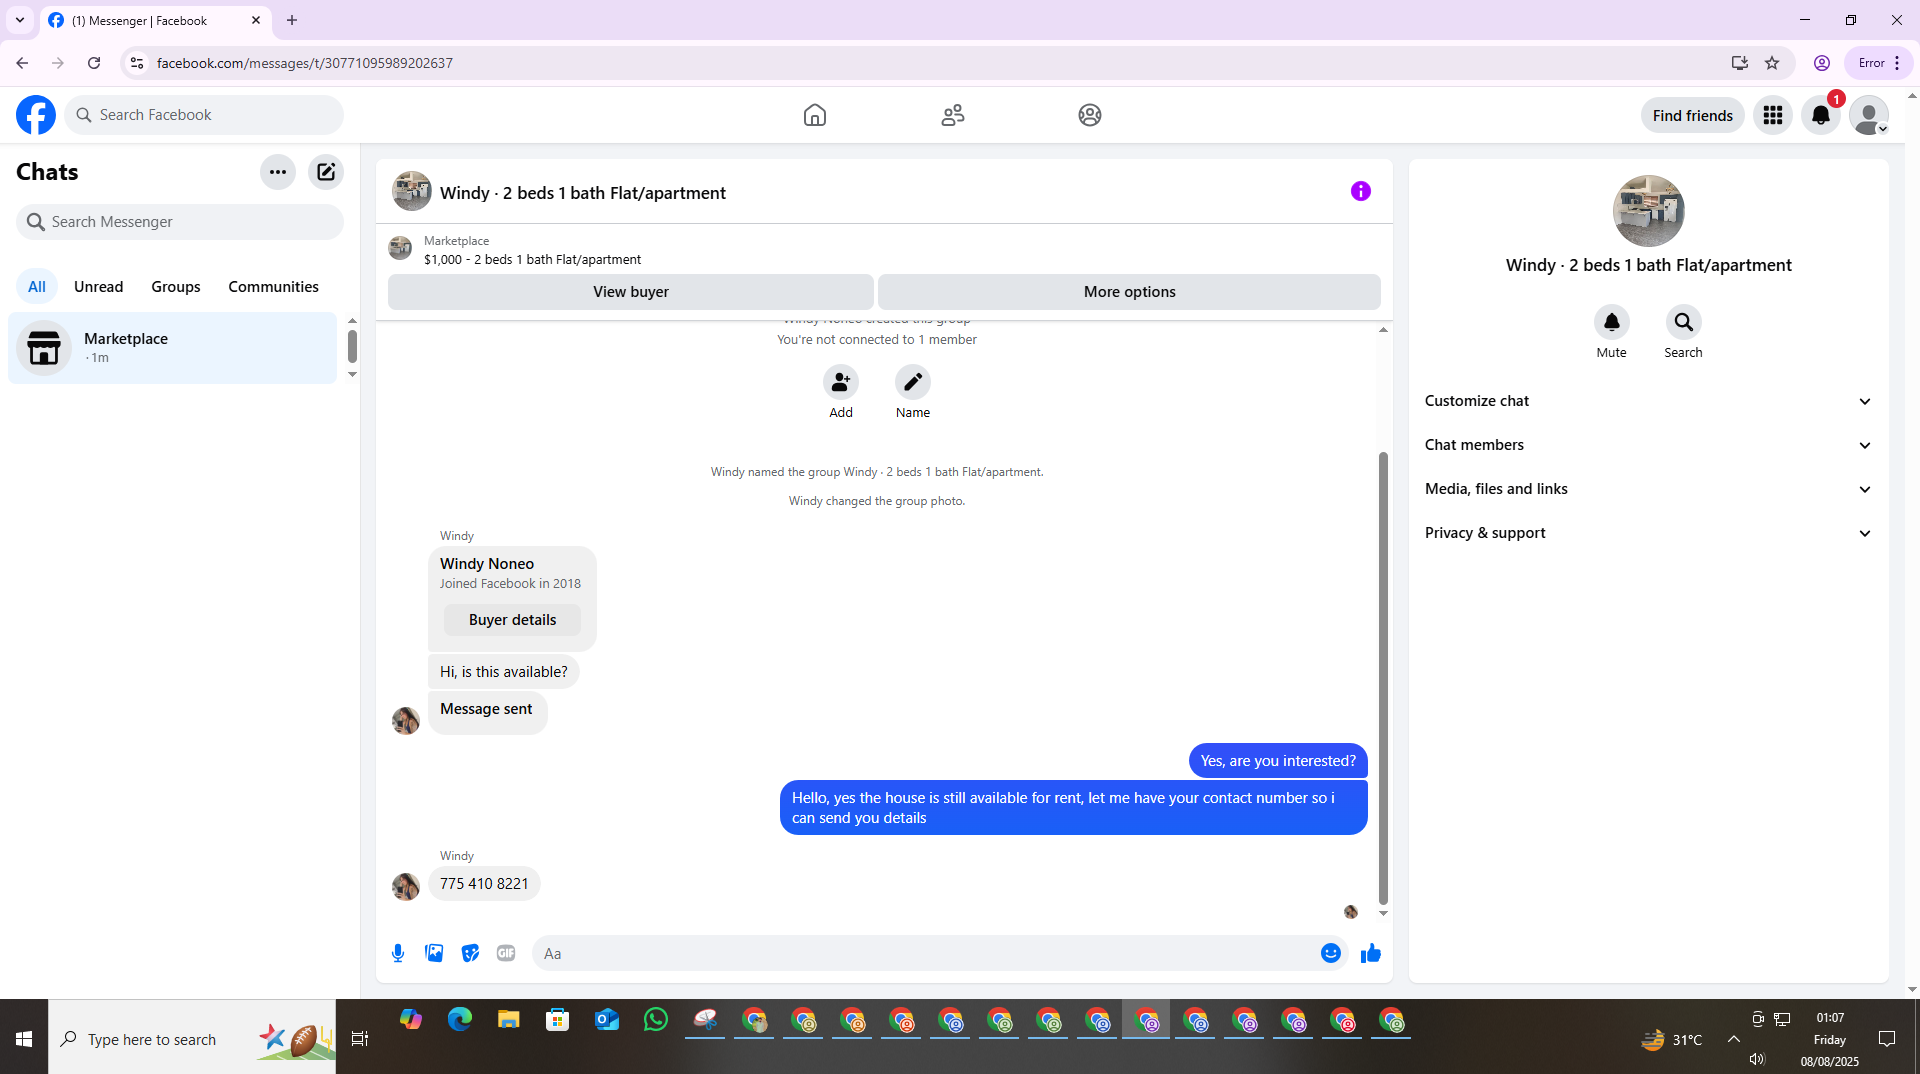This screenshot has width=1920, height=1074.
Task: Select the Communities tab
Action: 274,287
